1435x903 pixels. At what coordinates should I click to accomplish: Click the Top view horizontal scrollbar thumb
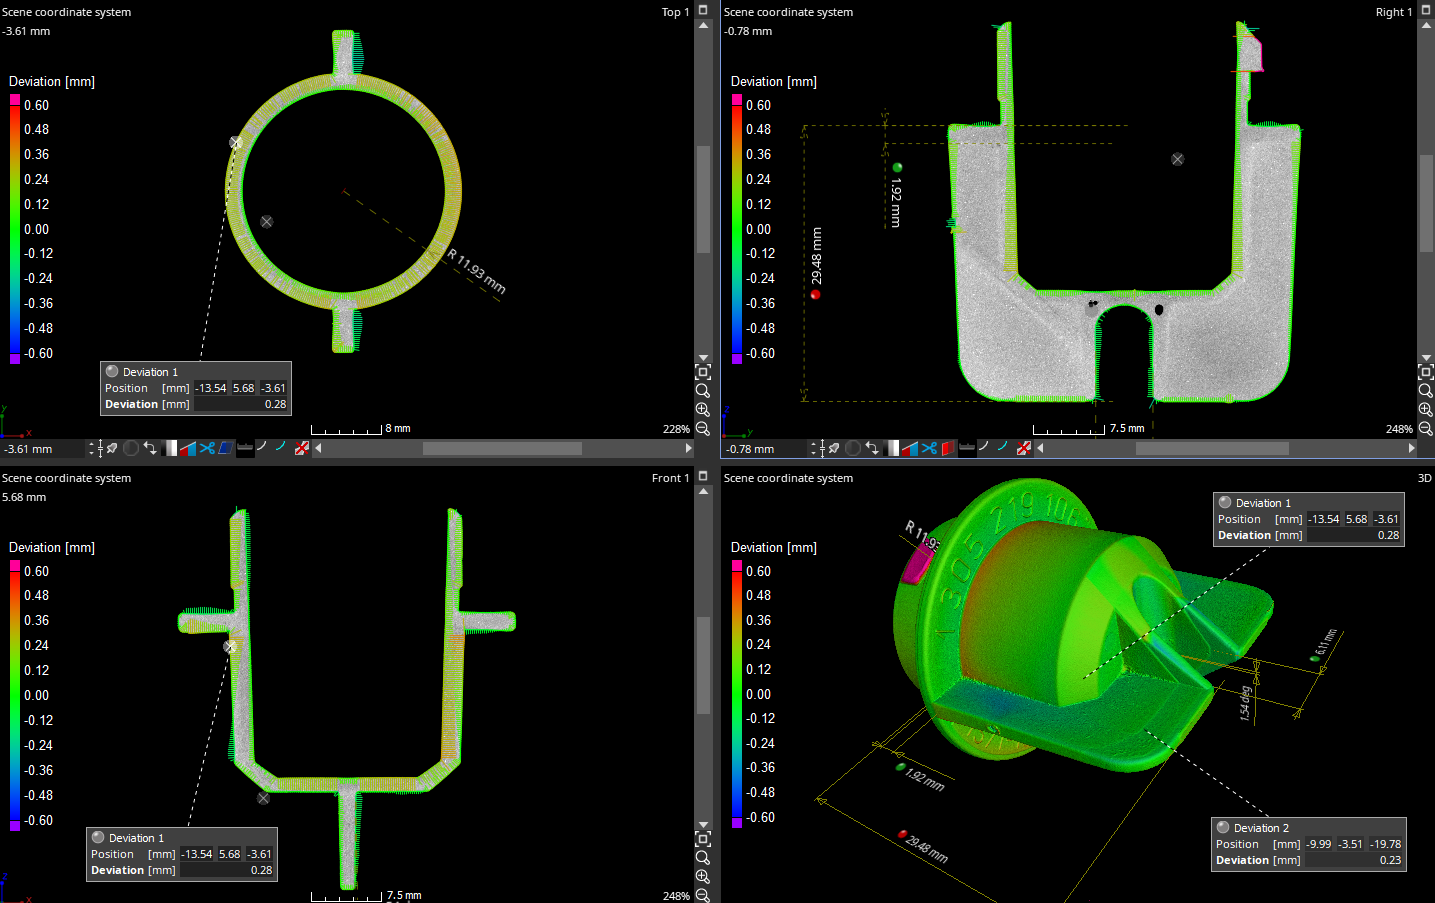tap(502, 449)
